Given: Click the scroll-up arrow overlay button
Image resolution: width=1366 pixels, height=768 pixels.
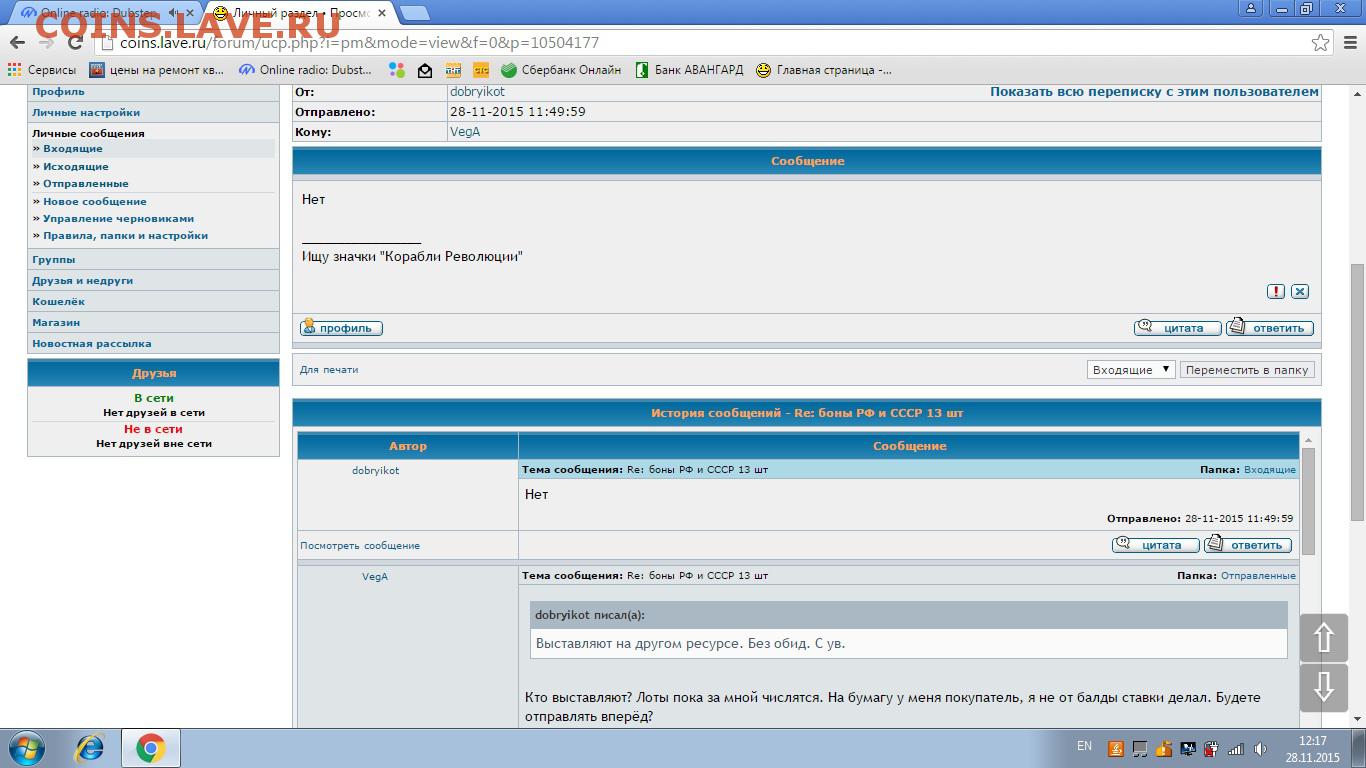Looking at the screenshot, I should (x=1323, y=637).
